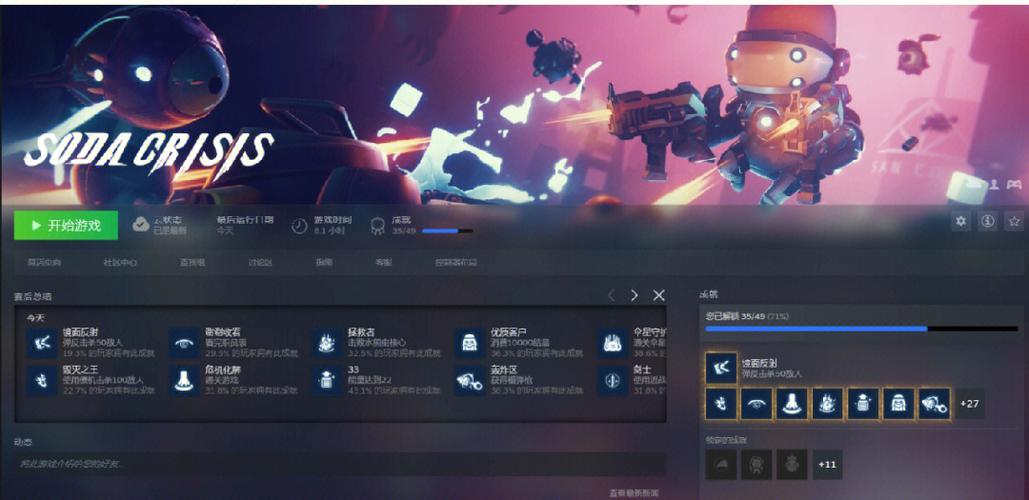Open the game info circle icon
This screenshot has width=1029, height=500.
(988, 222)
